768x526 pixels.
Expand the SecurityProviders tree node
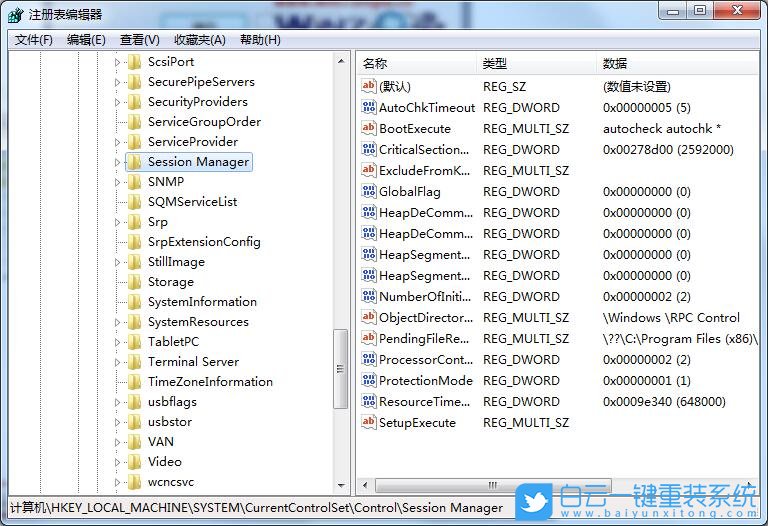coord(117,102)
